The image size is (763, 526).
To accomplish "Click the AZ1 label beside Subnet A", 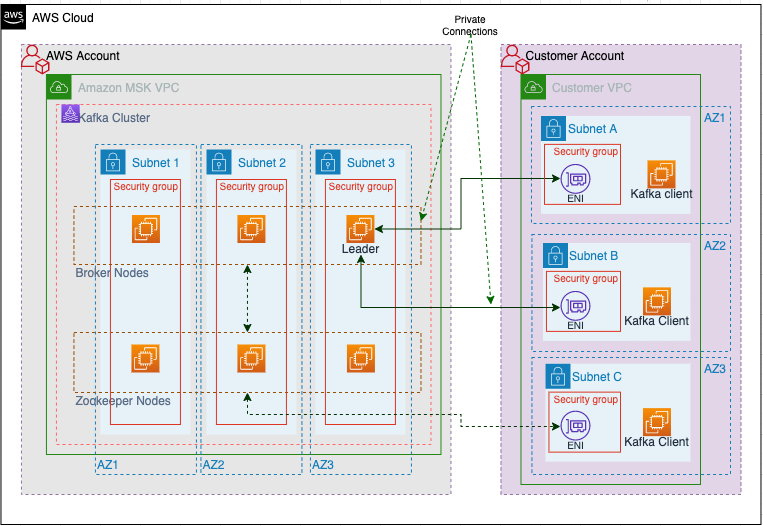I will tap(714, 118).
